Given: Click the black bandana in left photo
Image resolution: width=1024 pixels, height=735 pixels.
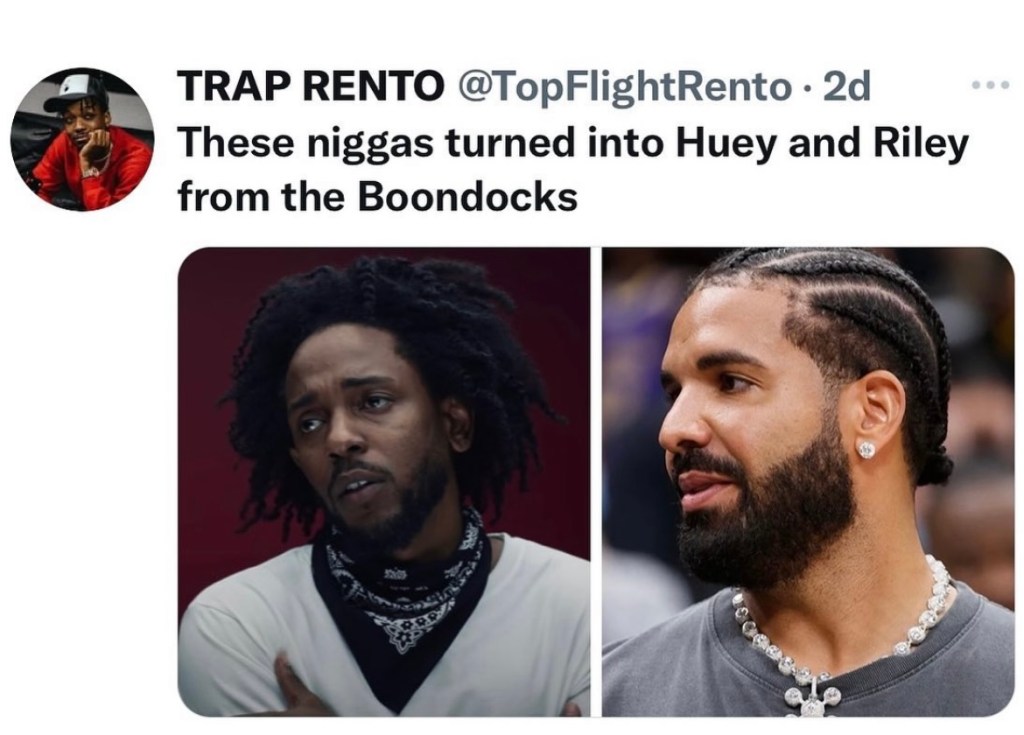Looking at the screenshot, I should (400, 601).
